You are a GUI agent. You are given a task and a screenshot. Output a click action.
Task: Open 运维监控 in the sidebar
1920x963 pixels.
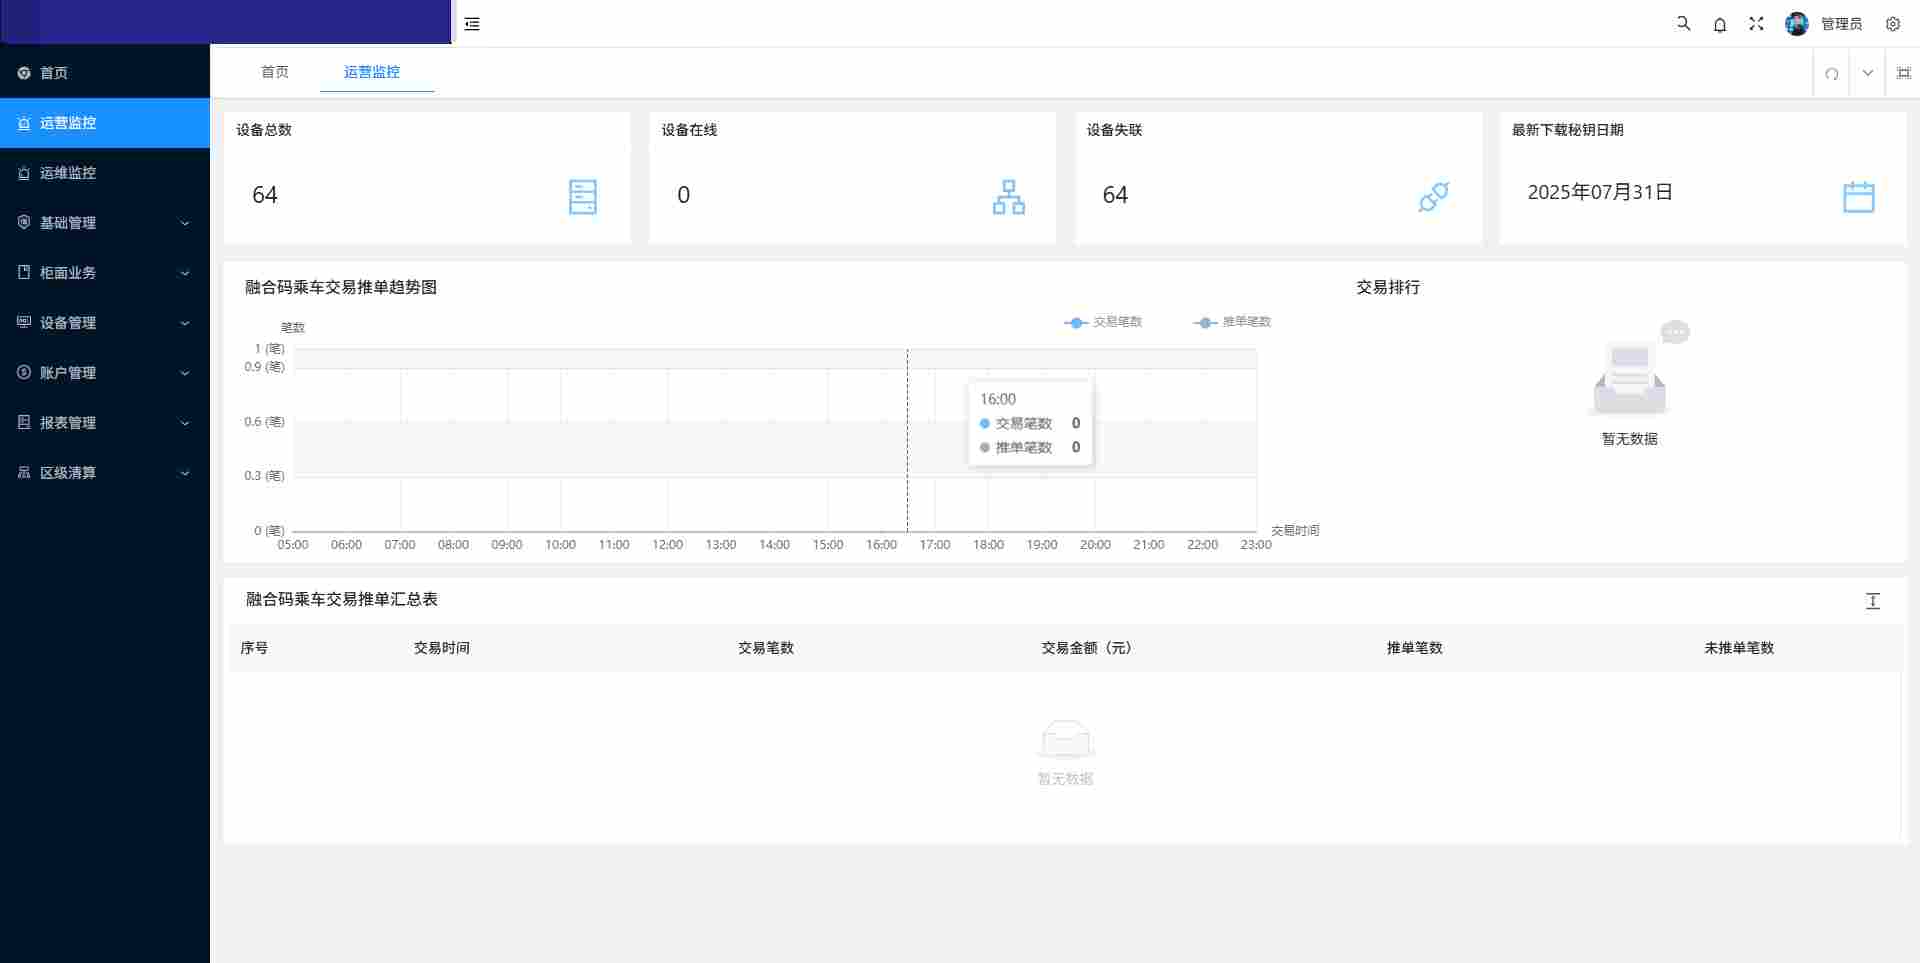[x=105, y=173]
